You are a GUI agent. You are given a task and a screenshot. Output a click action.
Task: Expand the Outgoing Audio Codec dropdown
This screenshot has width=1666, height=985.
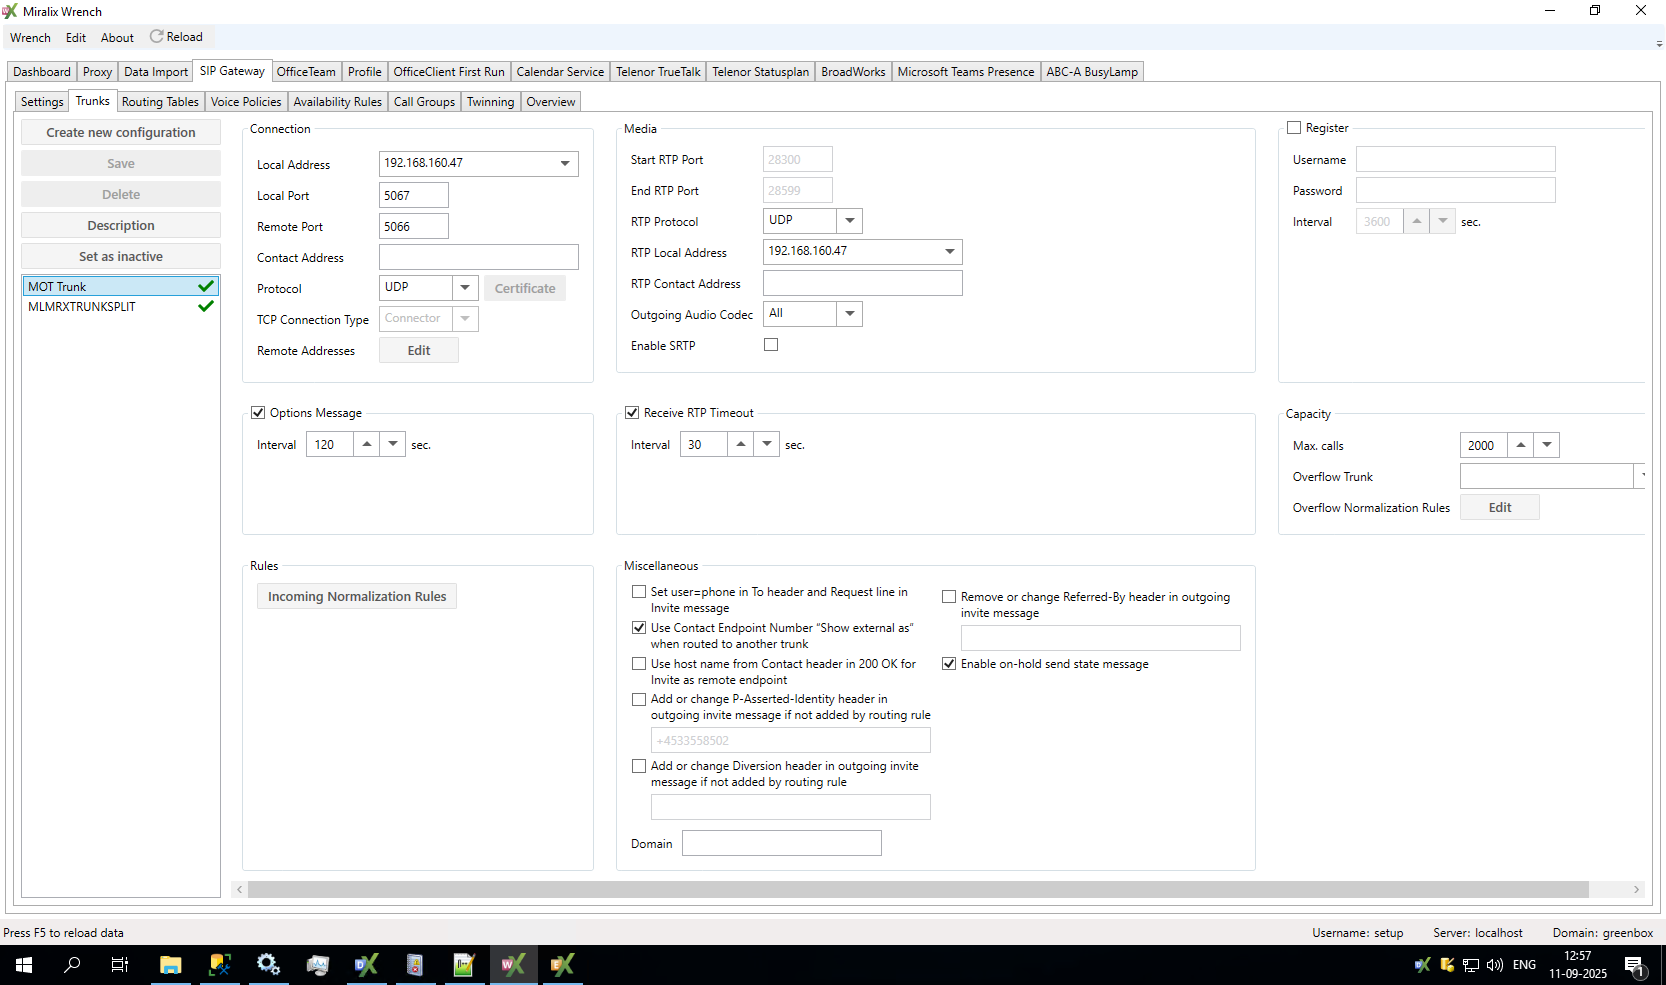[850, 314]
